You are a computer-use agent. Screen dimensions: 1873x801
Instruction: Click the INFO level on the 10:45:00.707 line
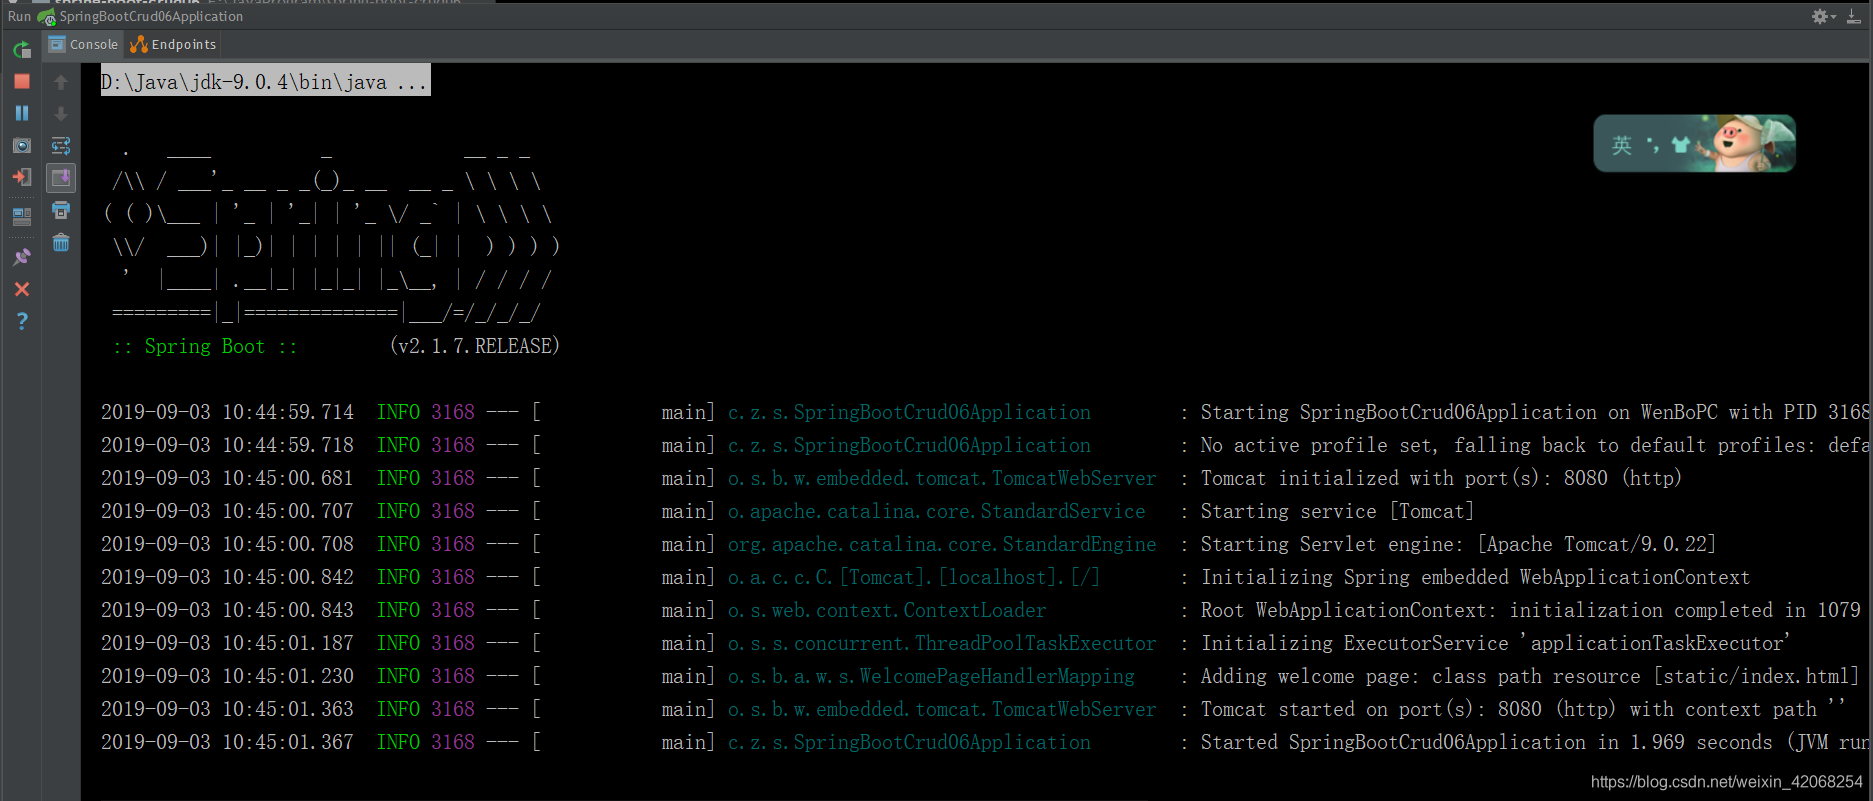pyautogui.click(x=398, y=511)
